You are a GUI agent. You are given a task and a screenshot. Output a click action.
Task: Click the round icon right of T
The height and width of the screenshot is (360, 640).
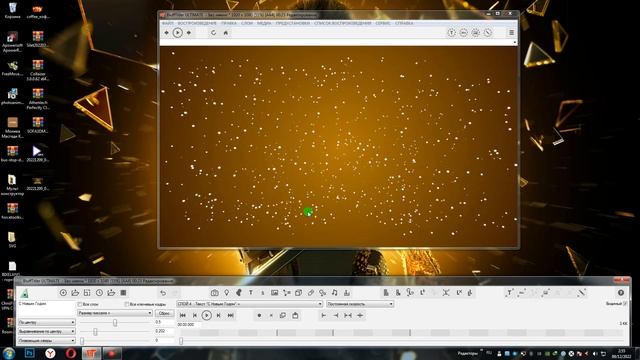(464, 33)
